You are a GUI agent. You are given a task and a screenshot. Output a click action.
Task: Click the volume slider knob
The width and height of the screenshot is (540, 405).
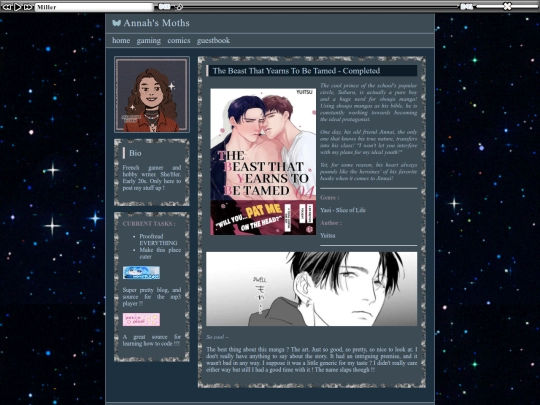[x=507, y=6]
